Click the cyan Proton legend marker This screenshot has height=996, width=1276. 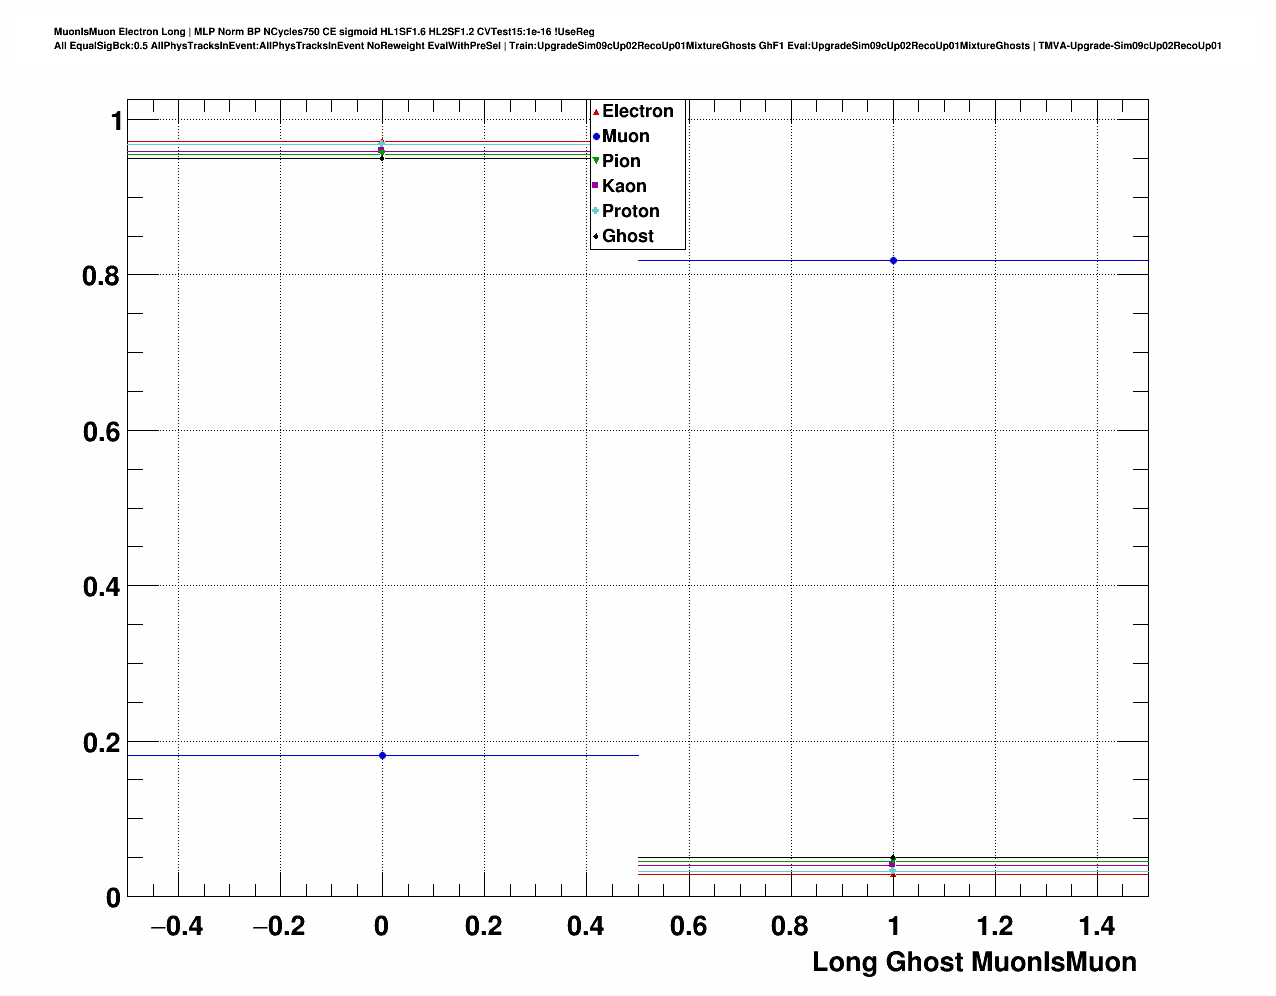[x=596, y=211]
